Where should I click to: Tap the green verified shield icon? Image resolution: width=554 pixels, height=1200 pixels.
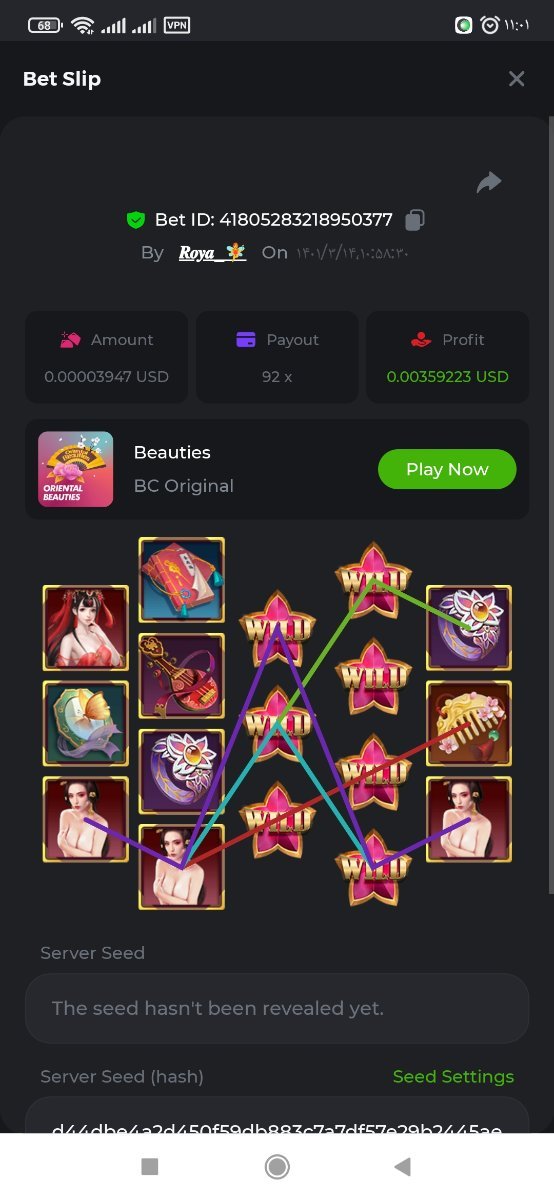point(136,219)
